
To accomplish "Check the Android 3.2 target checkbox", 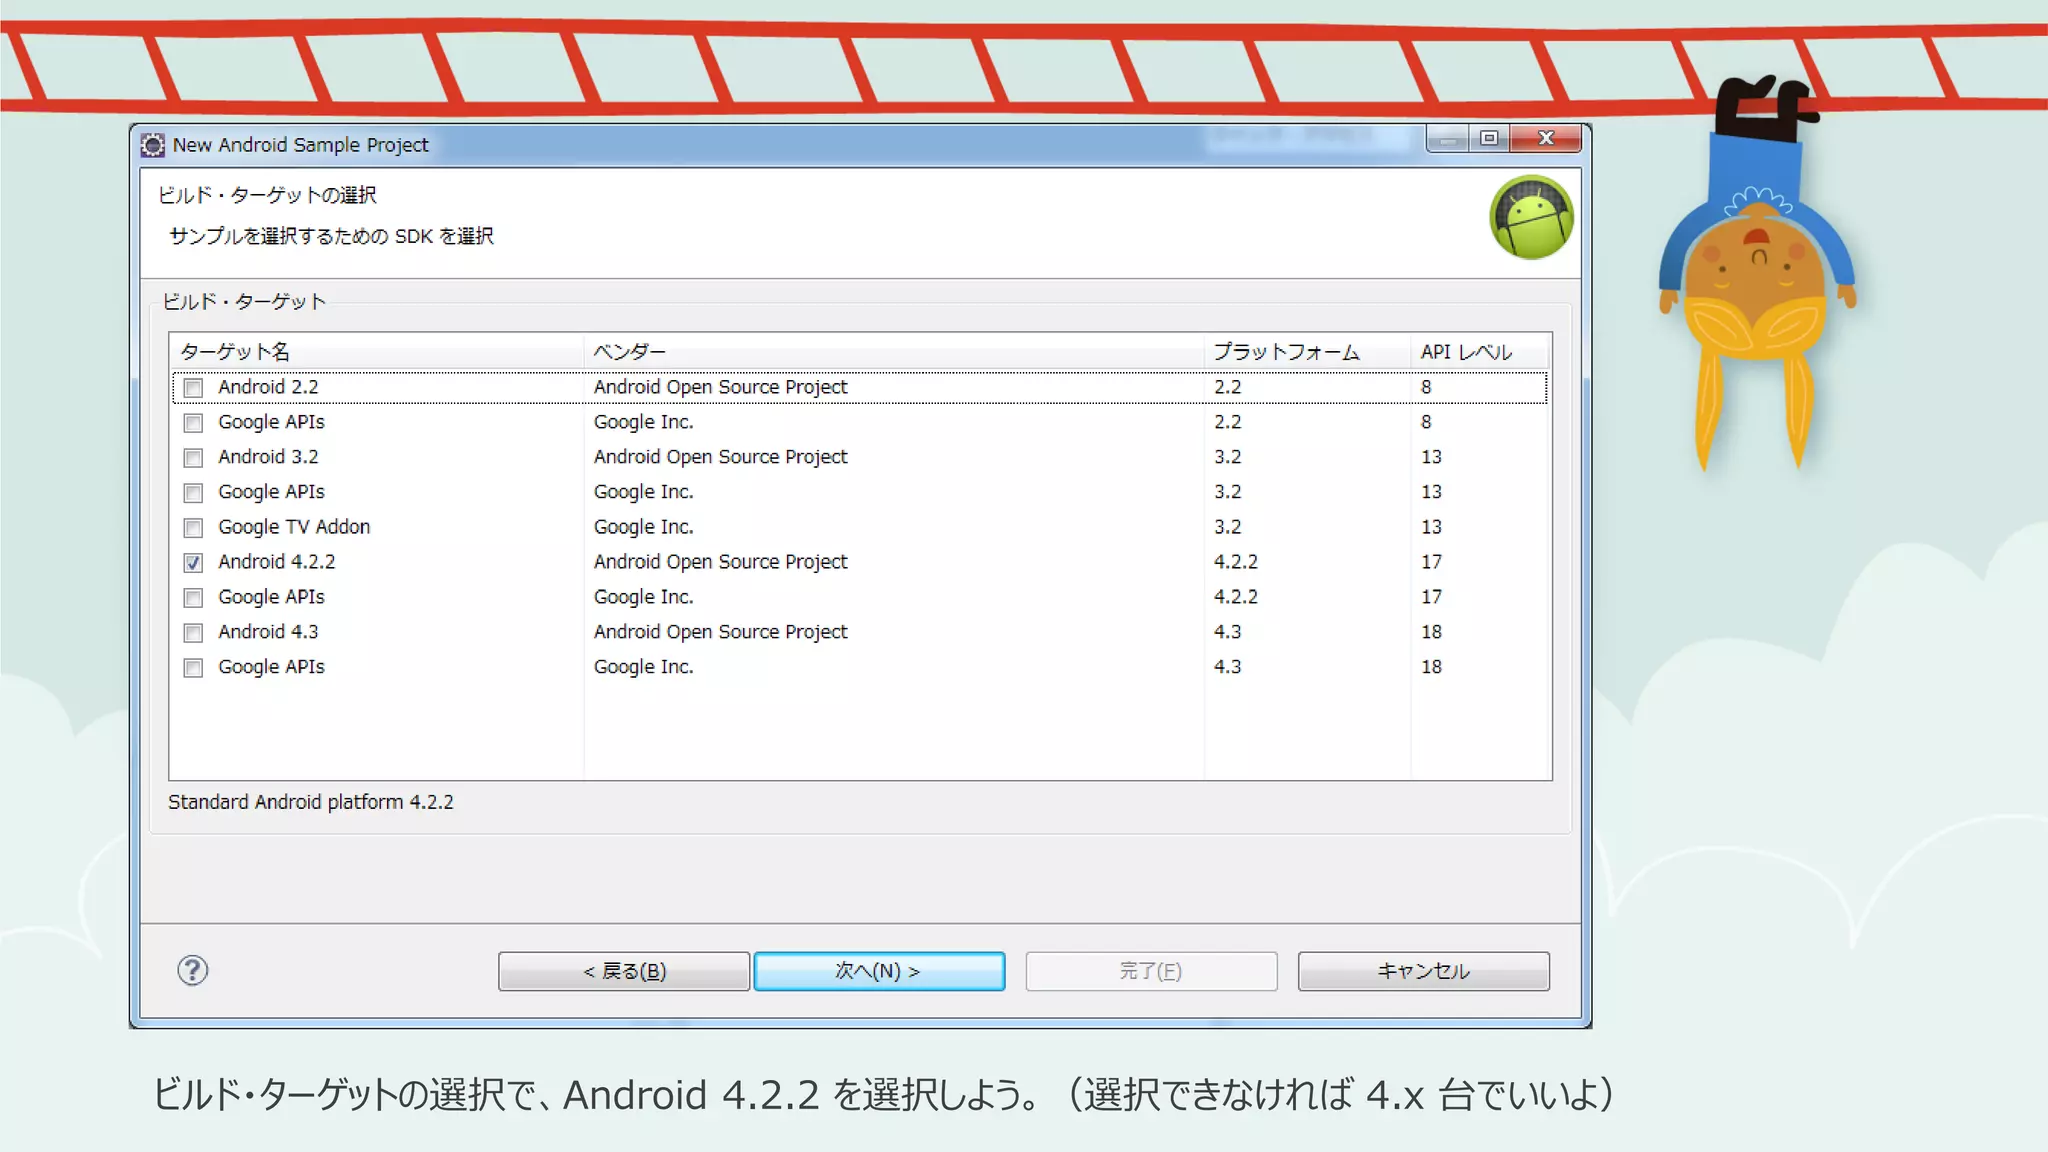I will (193, 458).
